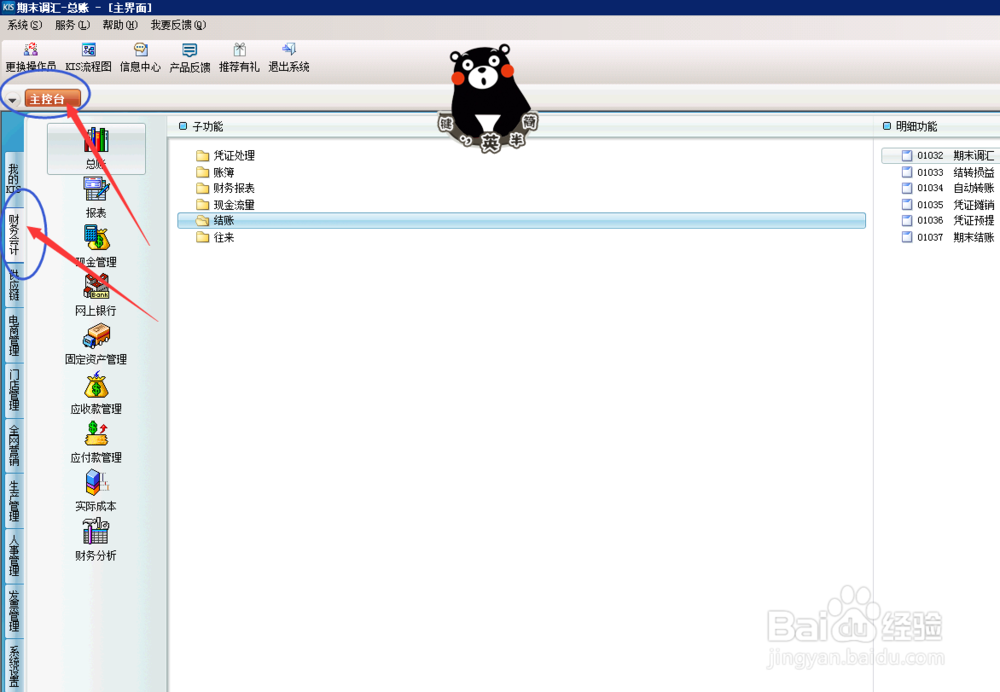Image resolution: width=1000 pixels, height=692 pixels.
Task: Open the 服务(L) menu
Action: click(72, 25)
